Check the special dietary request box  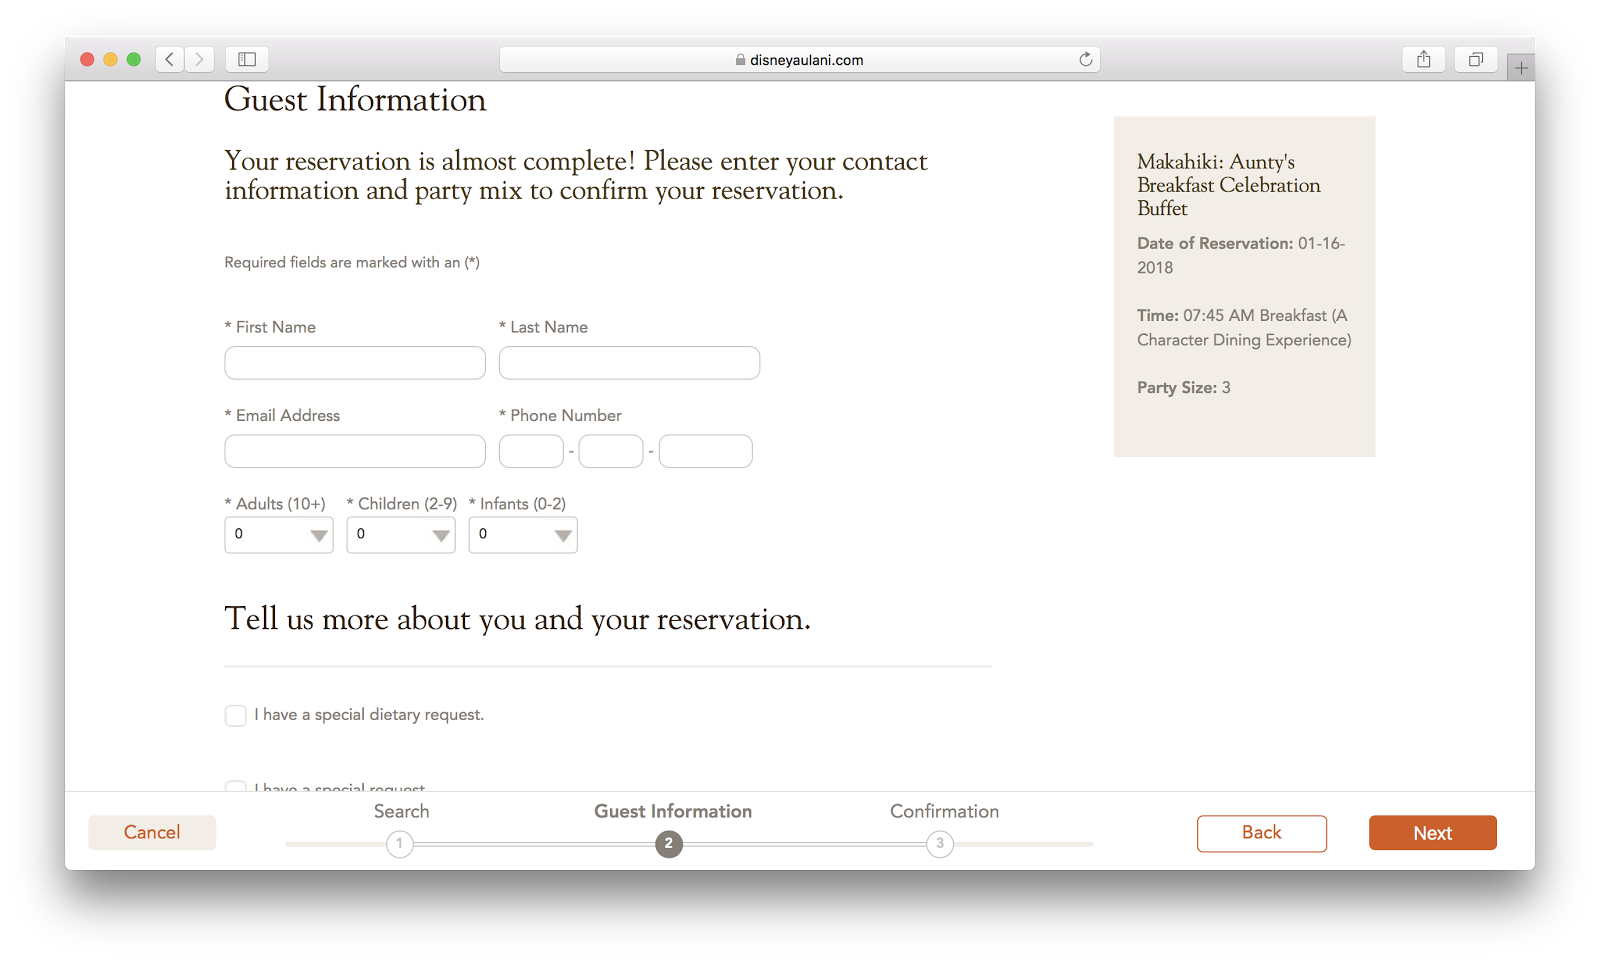(x=236, y=716)
